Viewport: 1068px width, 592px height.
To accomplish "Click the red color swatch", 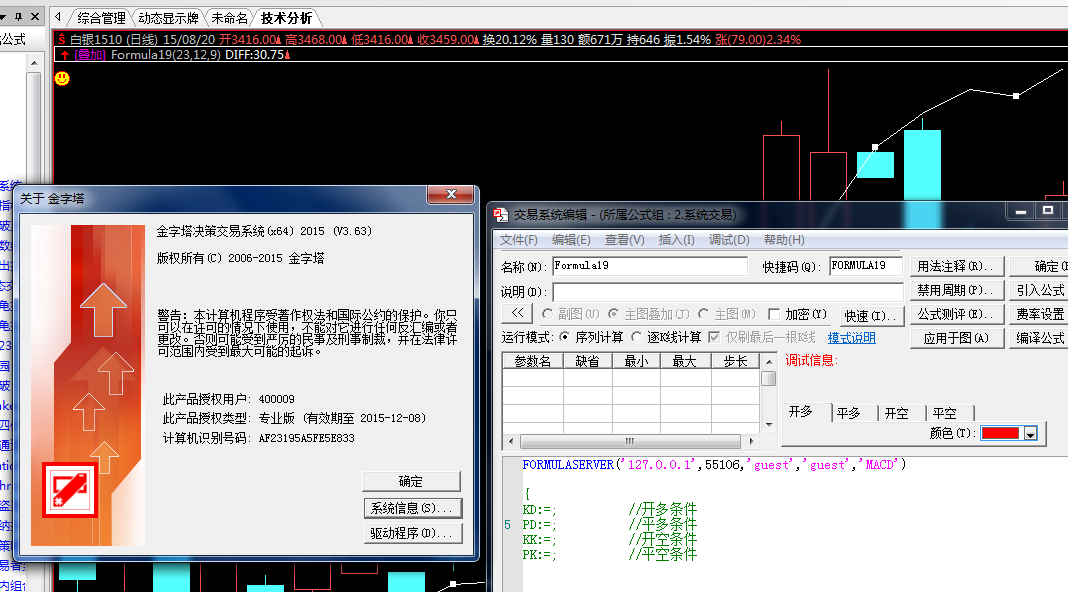I will 1000,434.
